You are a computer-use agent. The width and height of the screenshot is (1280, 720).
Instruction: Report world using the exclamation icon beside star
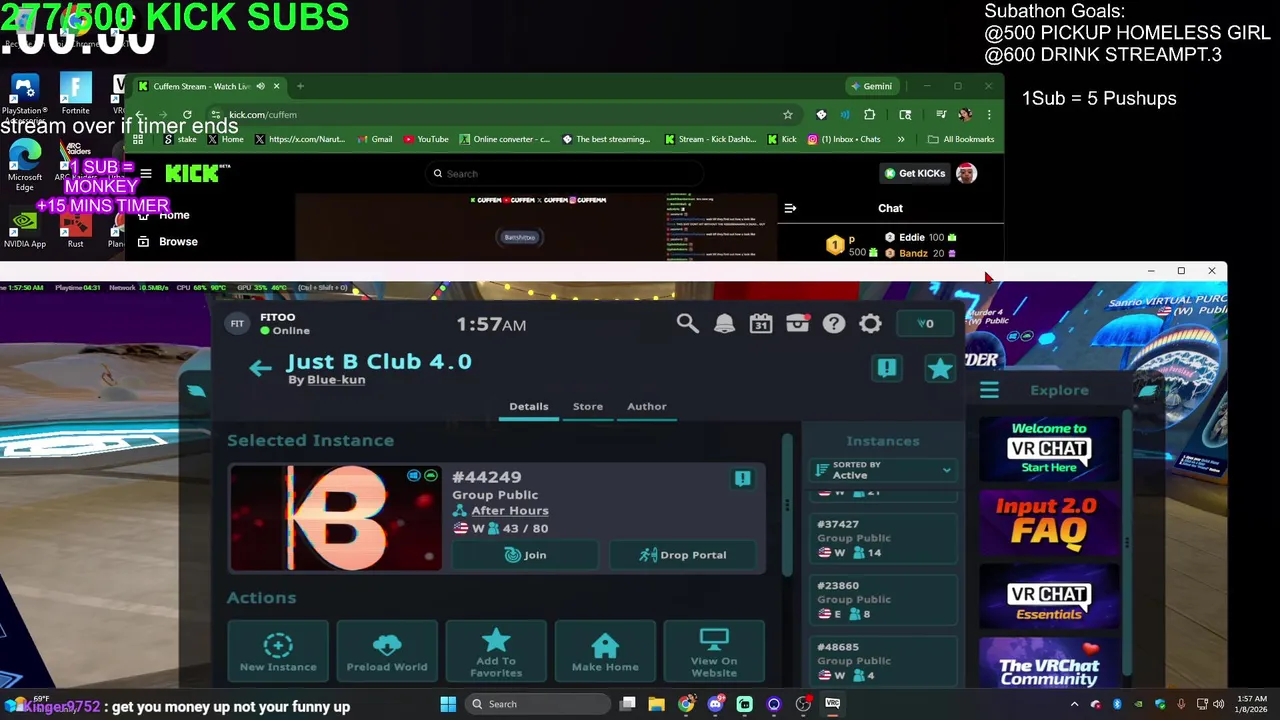coord(887,368)
